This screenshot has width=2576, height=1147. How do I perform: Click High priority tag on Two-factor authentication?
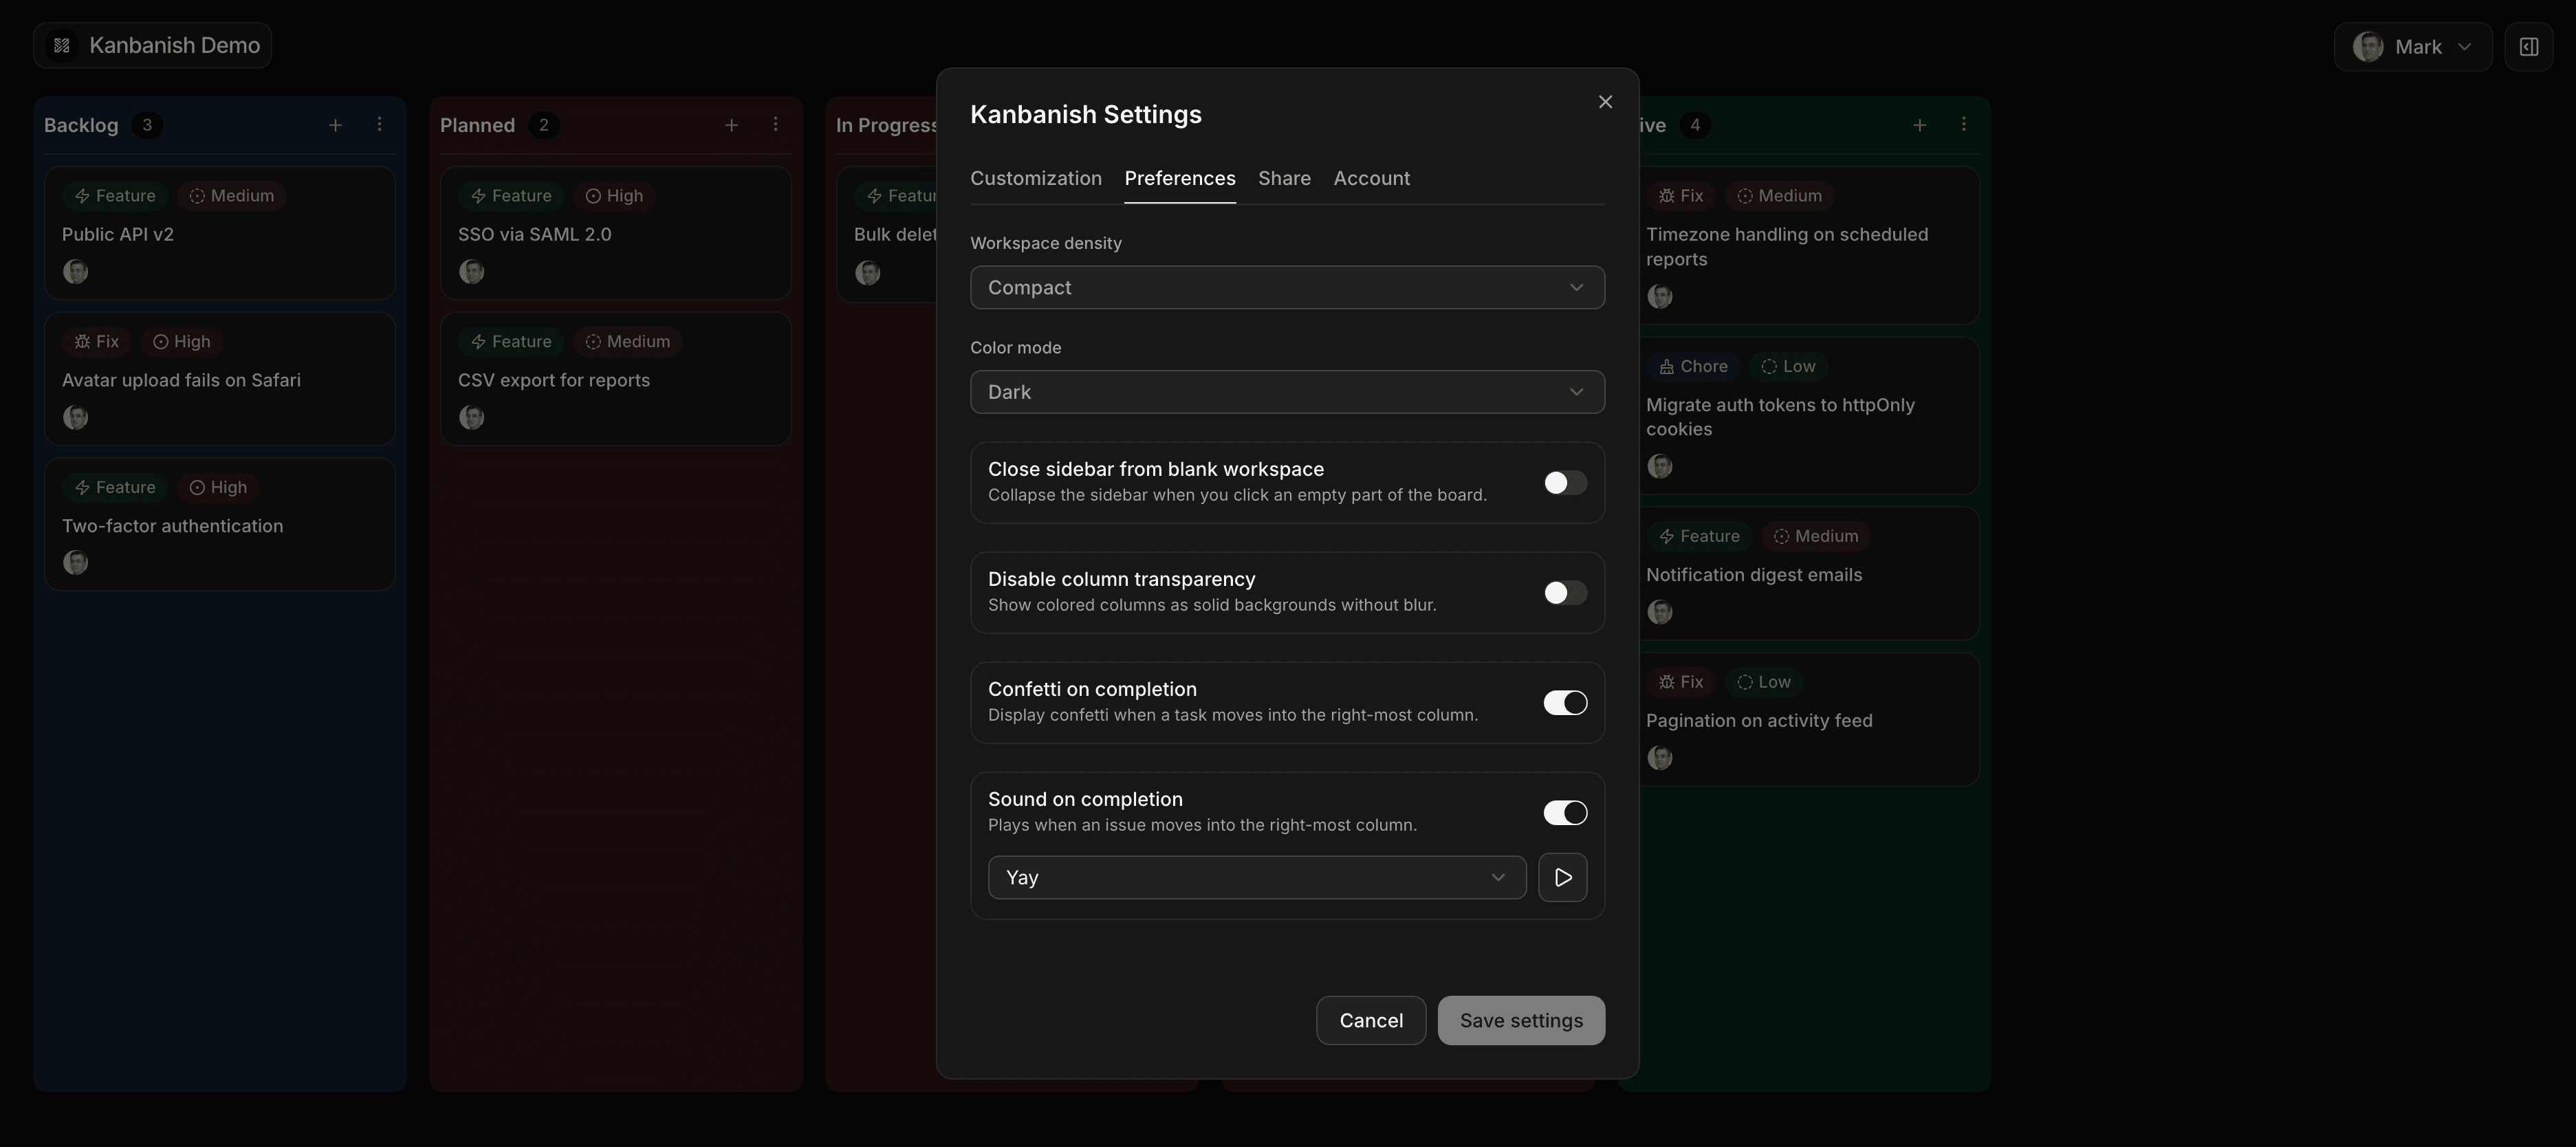pyautogui.click(x=217, y=487)
